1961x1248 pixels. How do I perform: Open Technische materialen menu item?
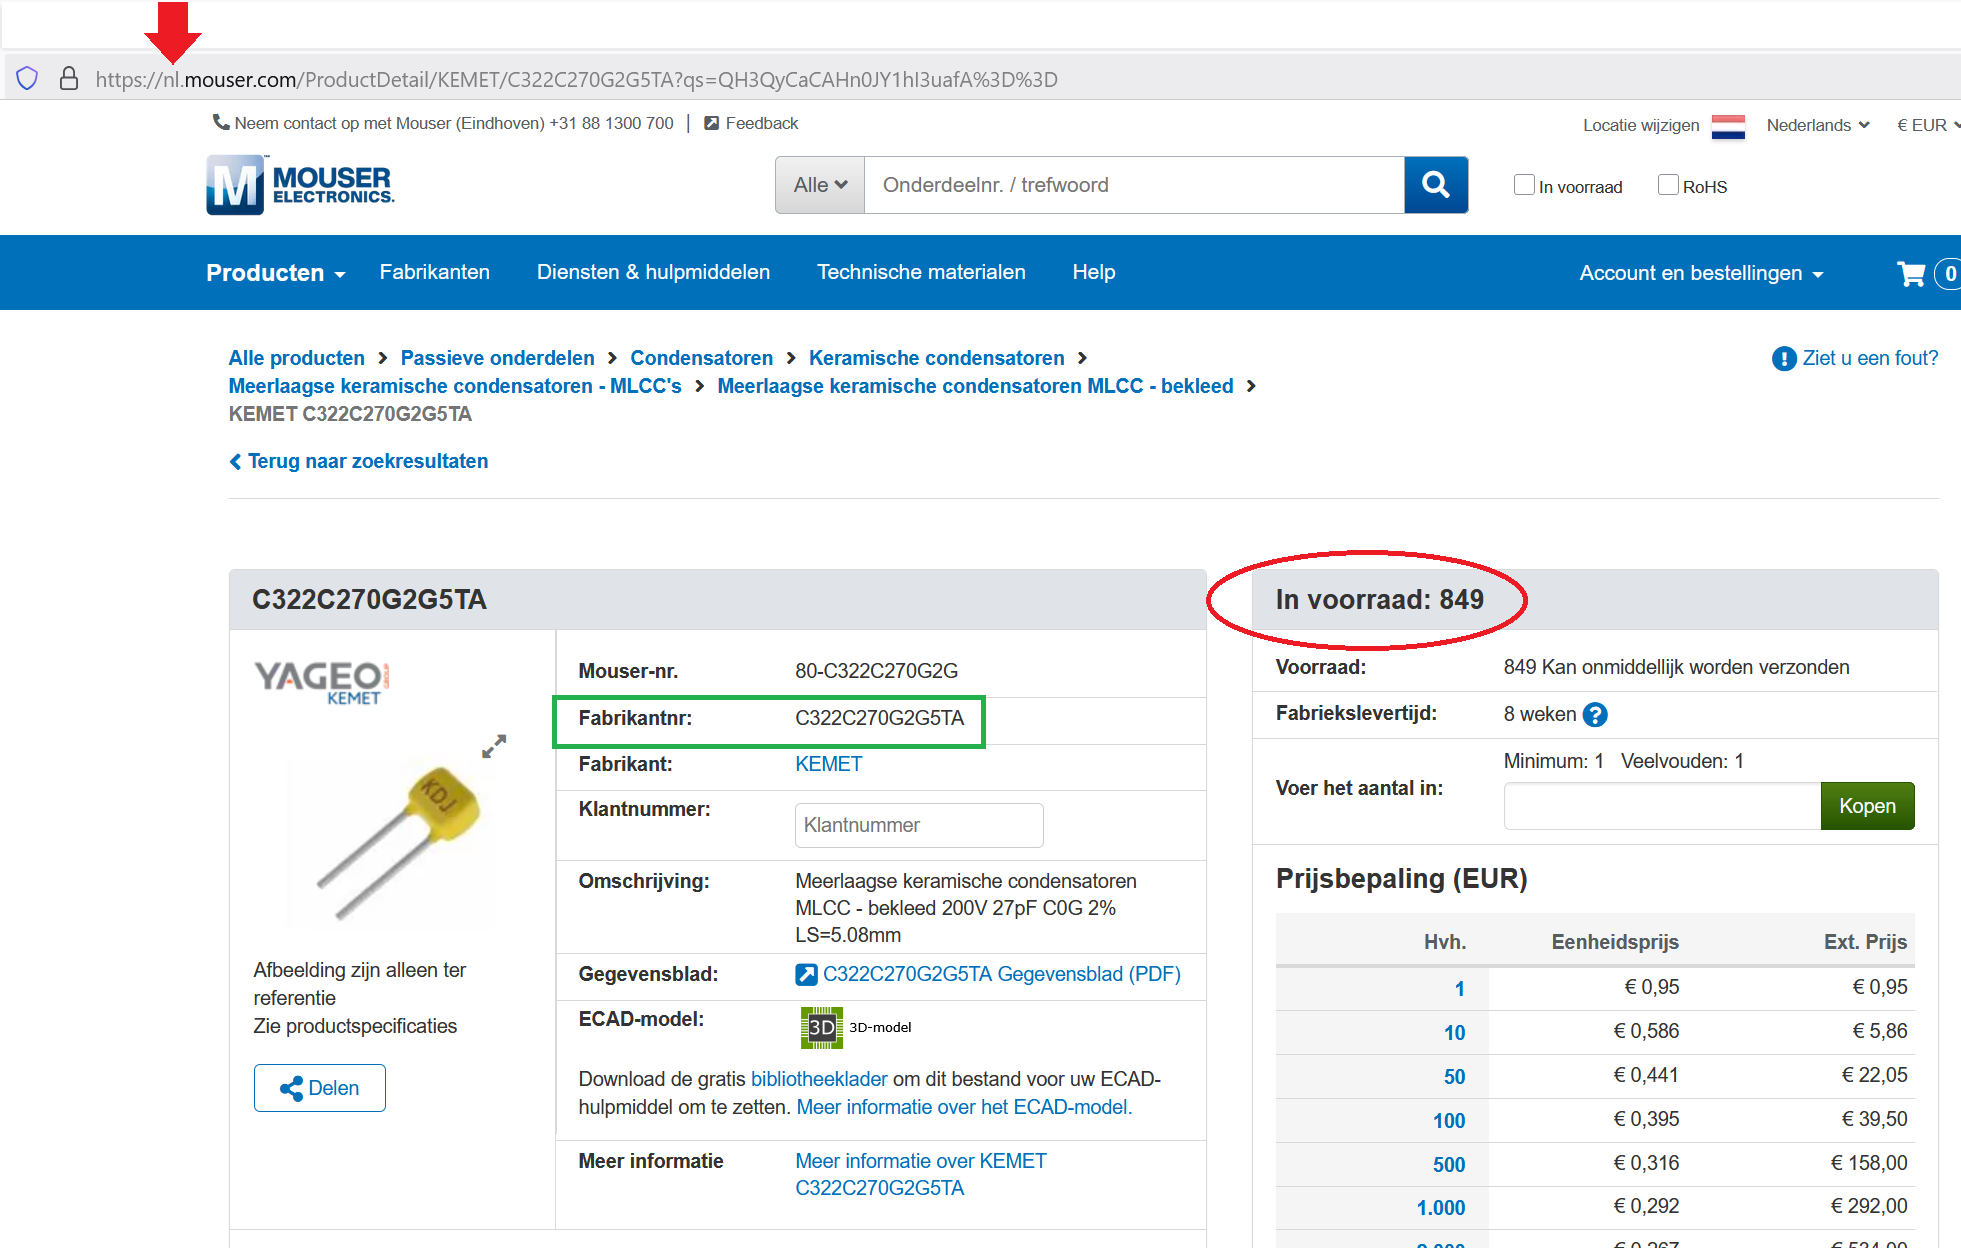[921, 272]
